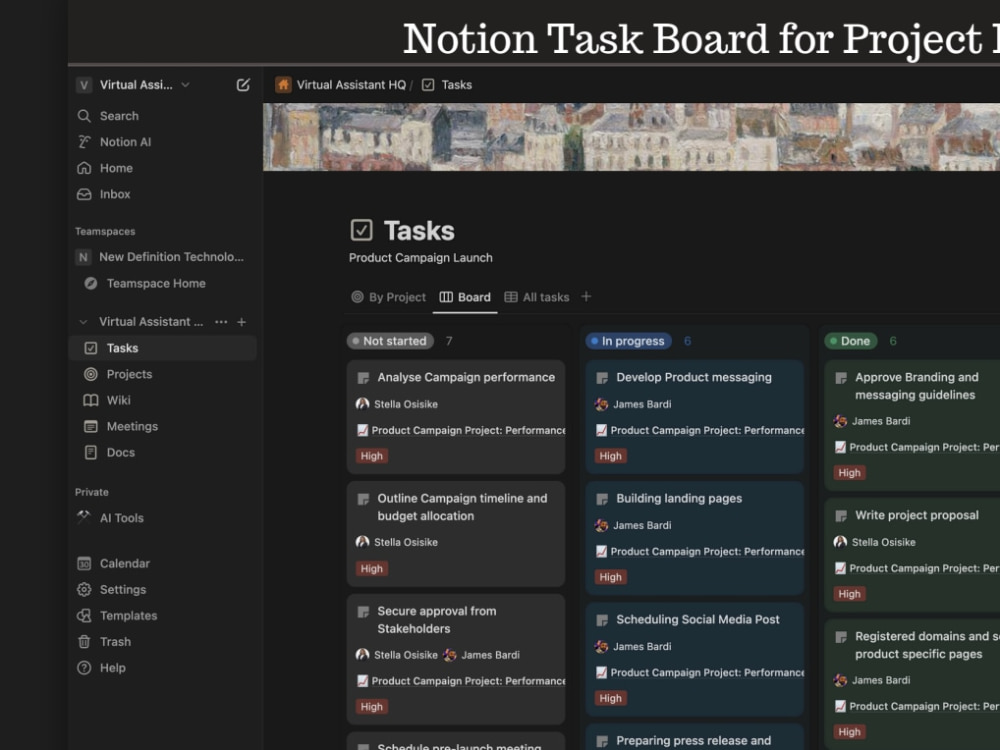This screenshot has height=750, width=1000.
Task: Click the Not started status group label
Action: tap(390, 341)
